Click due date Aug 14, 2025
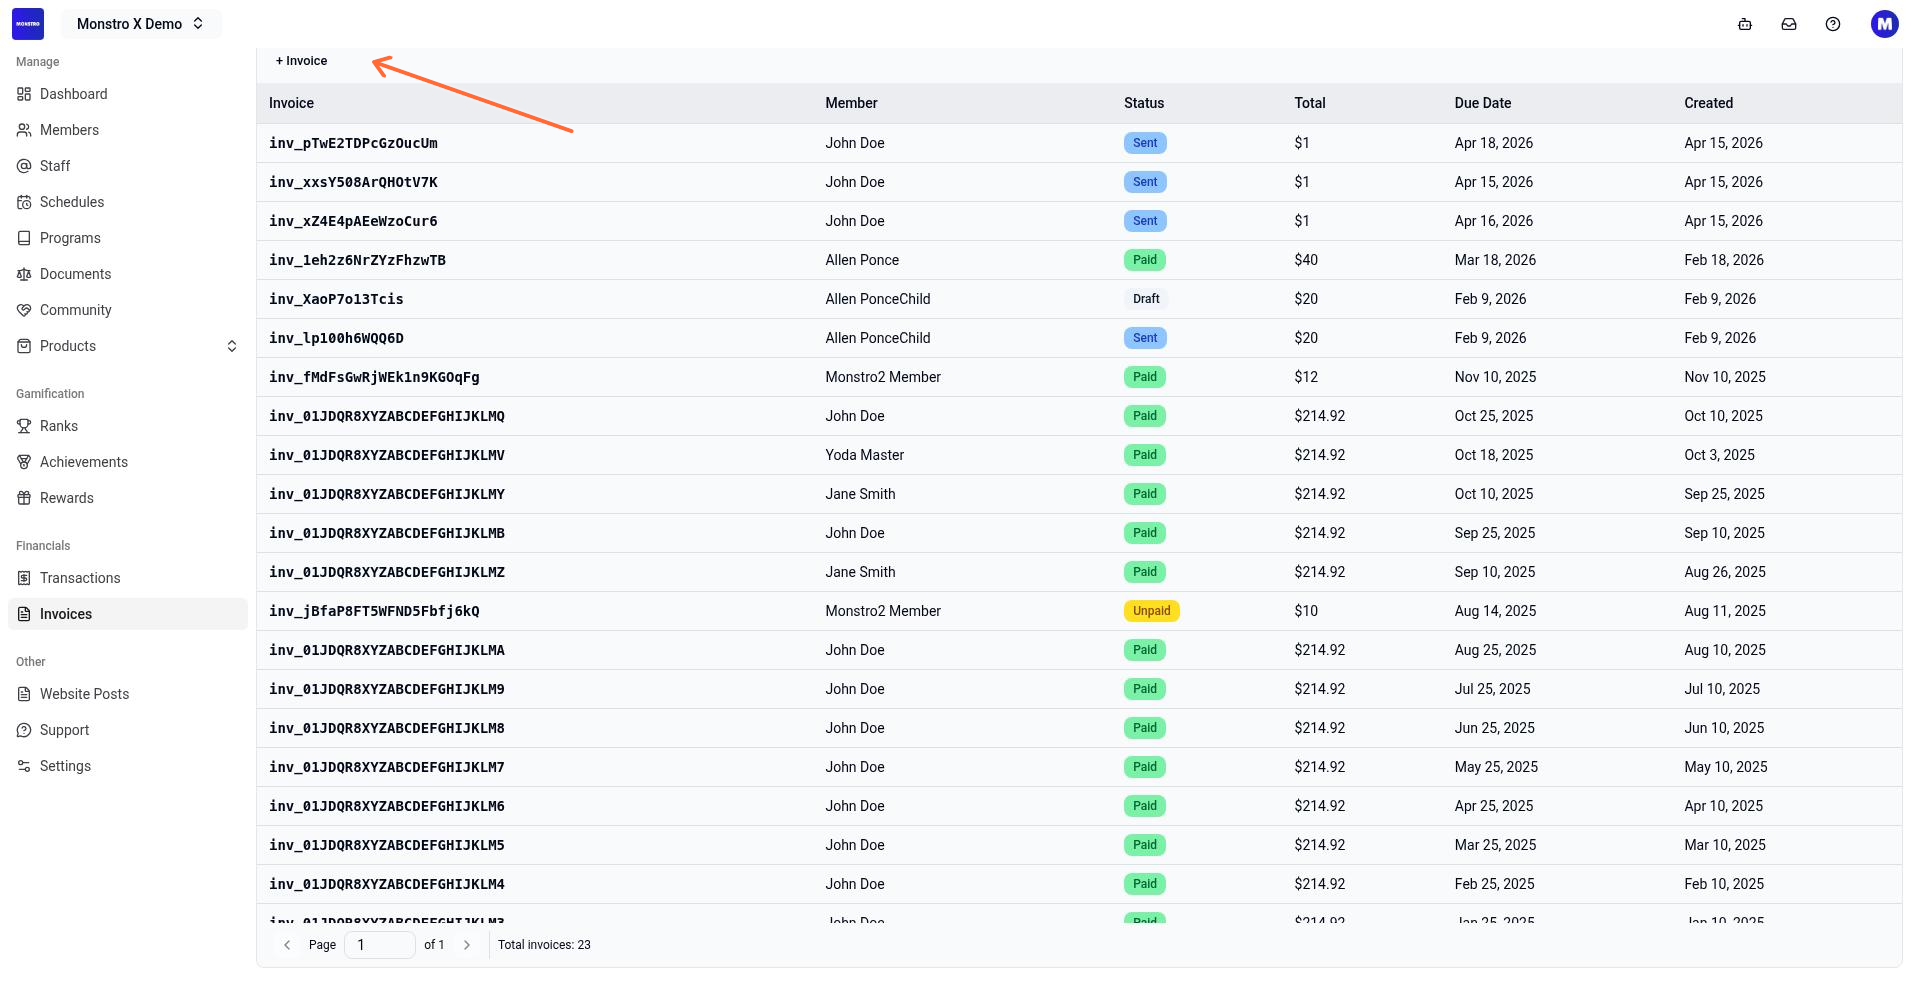This screenshot has width=1911, height=988. click(x=1495, y=611)
